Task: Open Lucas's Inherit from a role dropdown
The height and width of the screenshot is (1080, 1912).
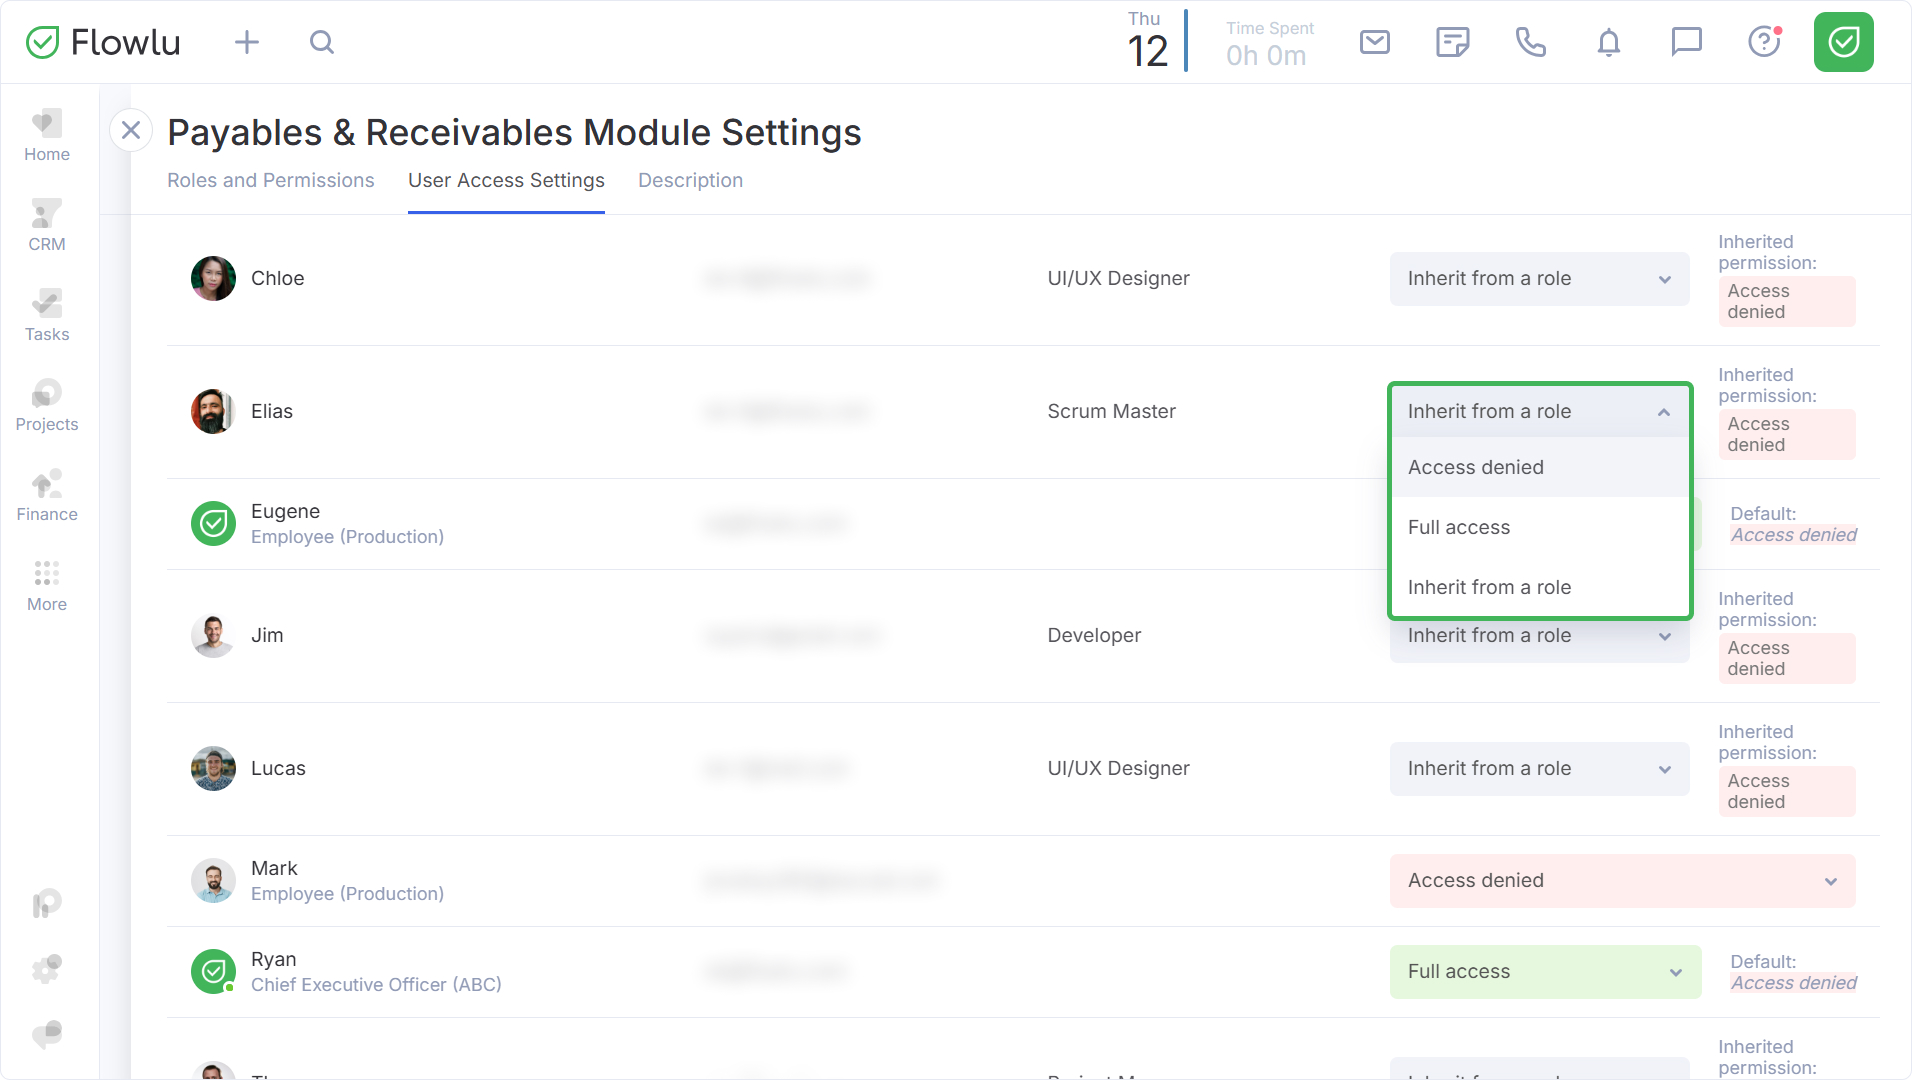Action: 1539,769
